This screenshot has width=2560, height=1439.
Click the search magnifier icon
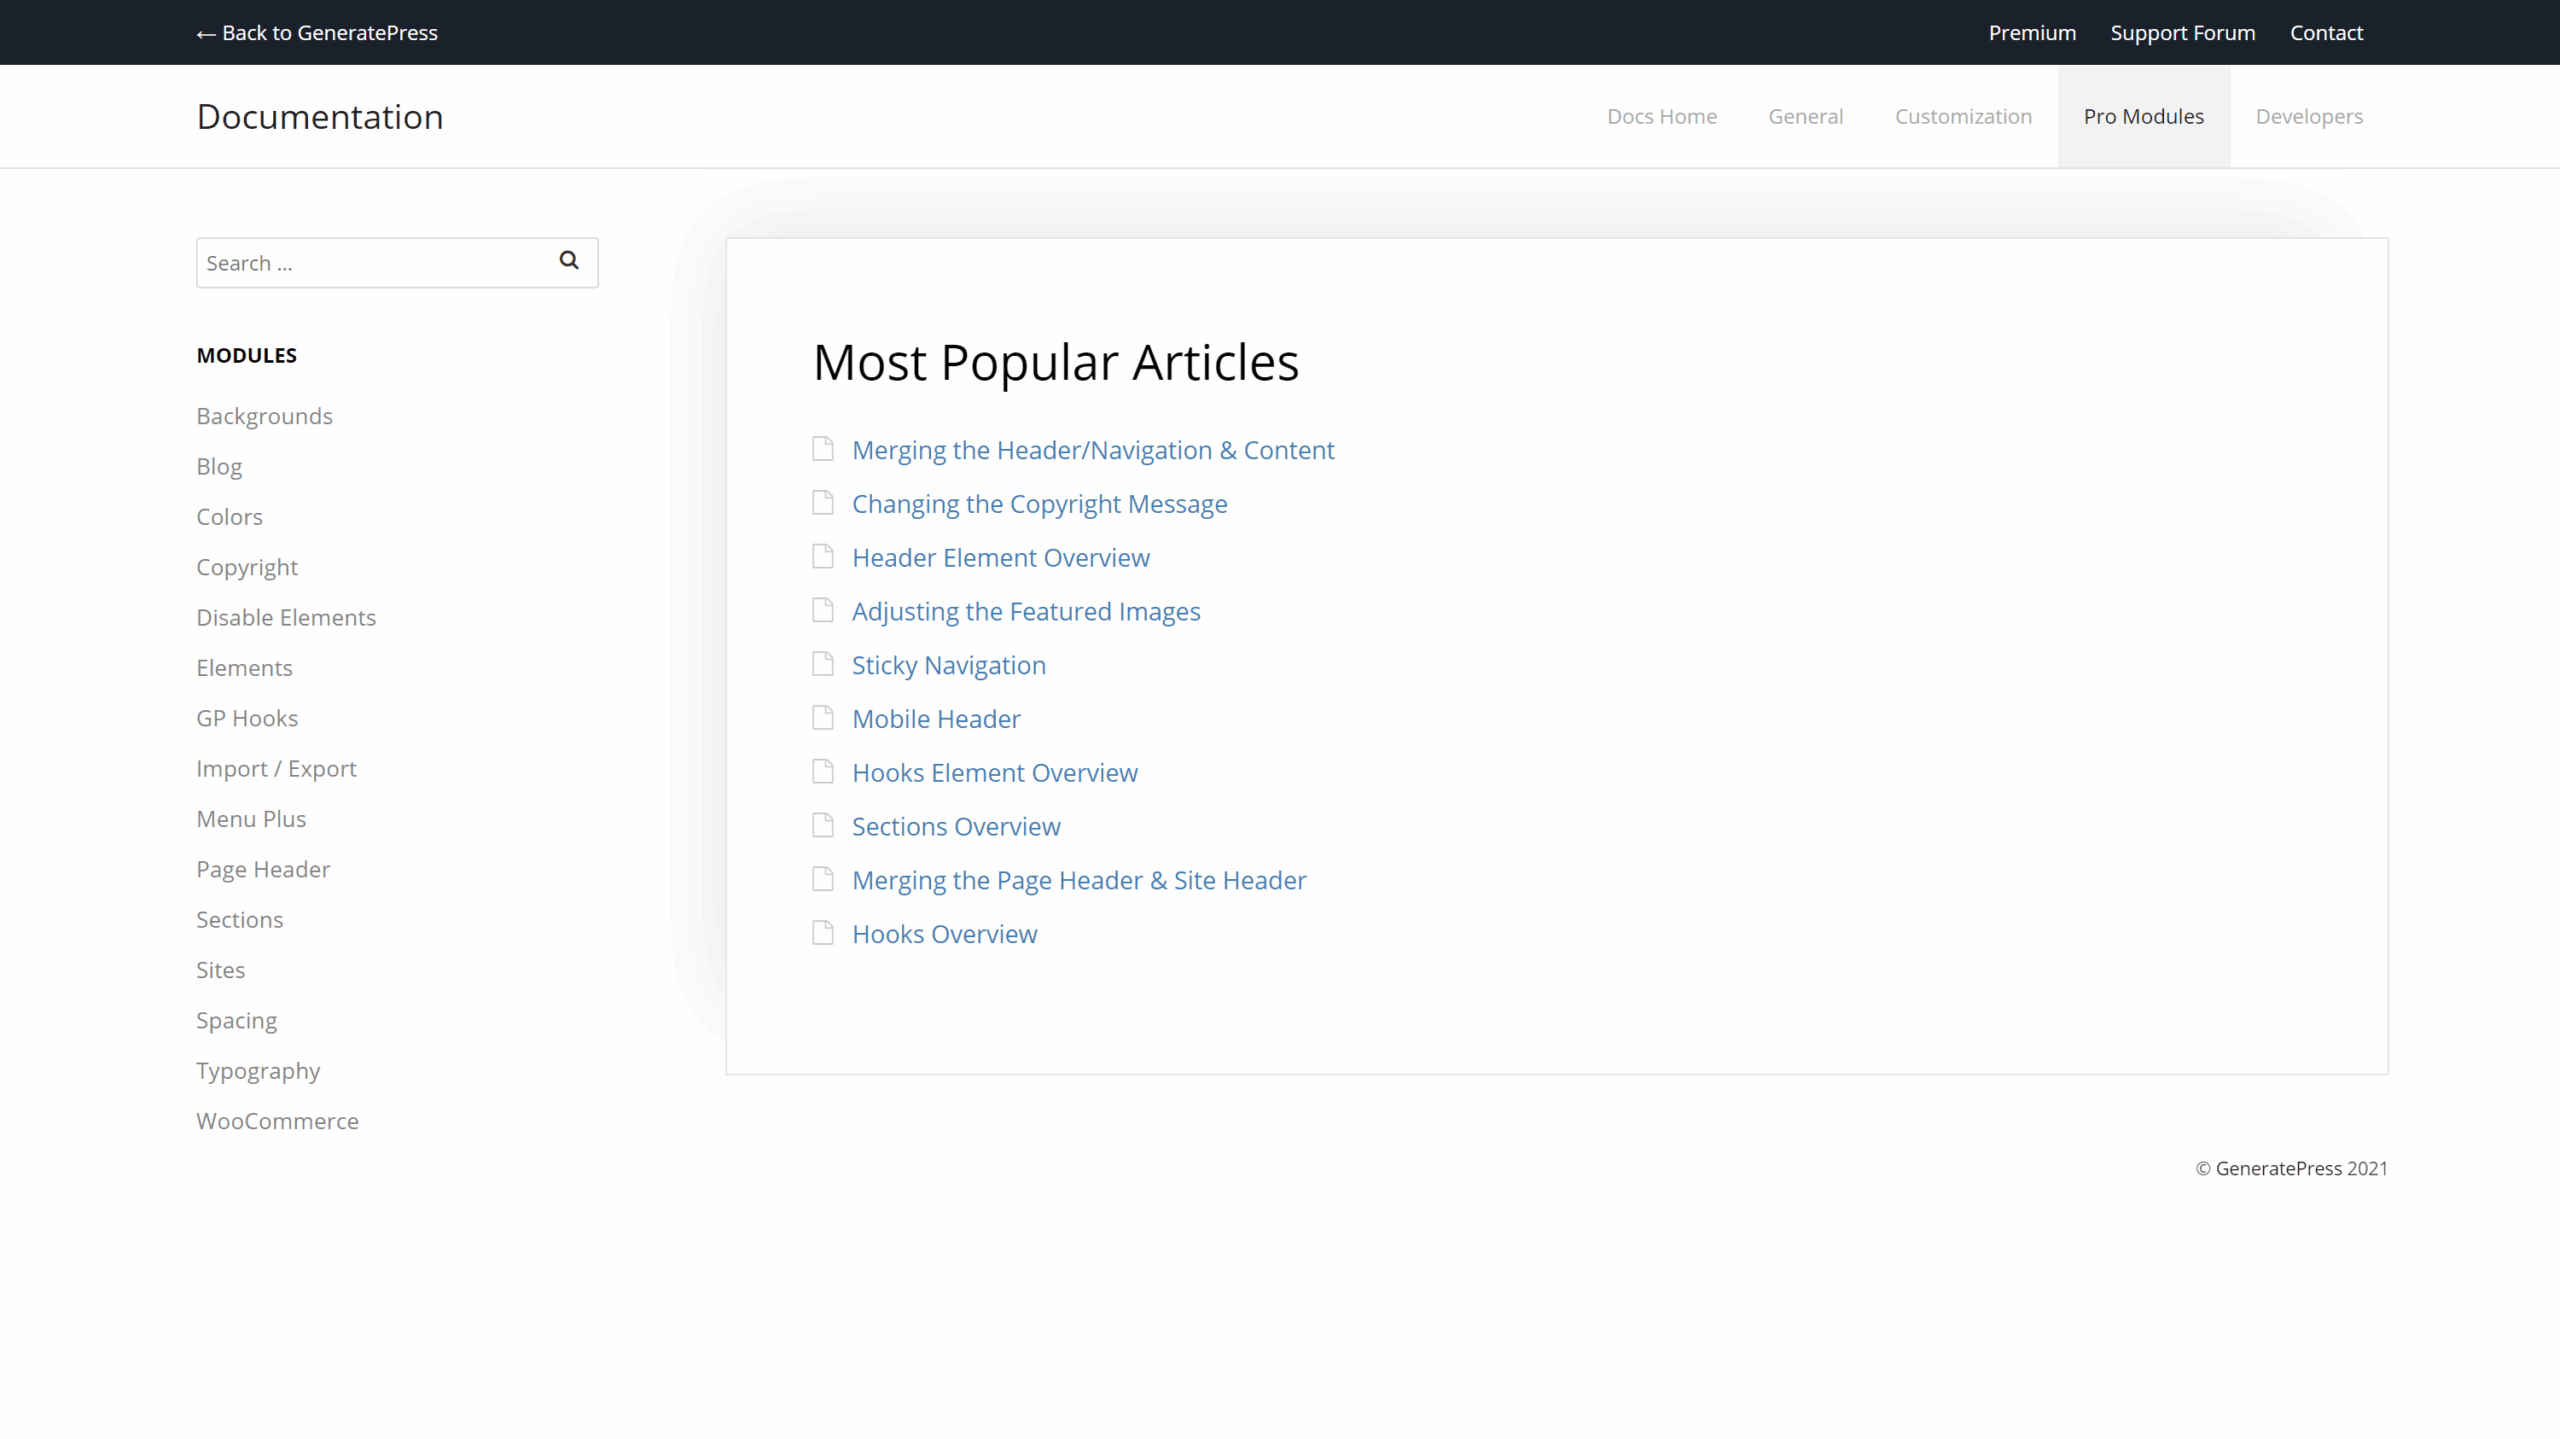(x=569, y=260)
